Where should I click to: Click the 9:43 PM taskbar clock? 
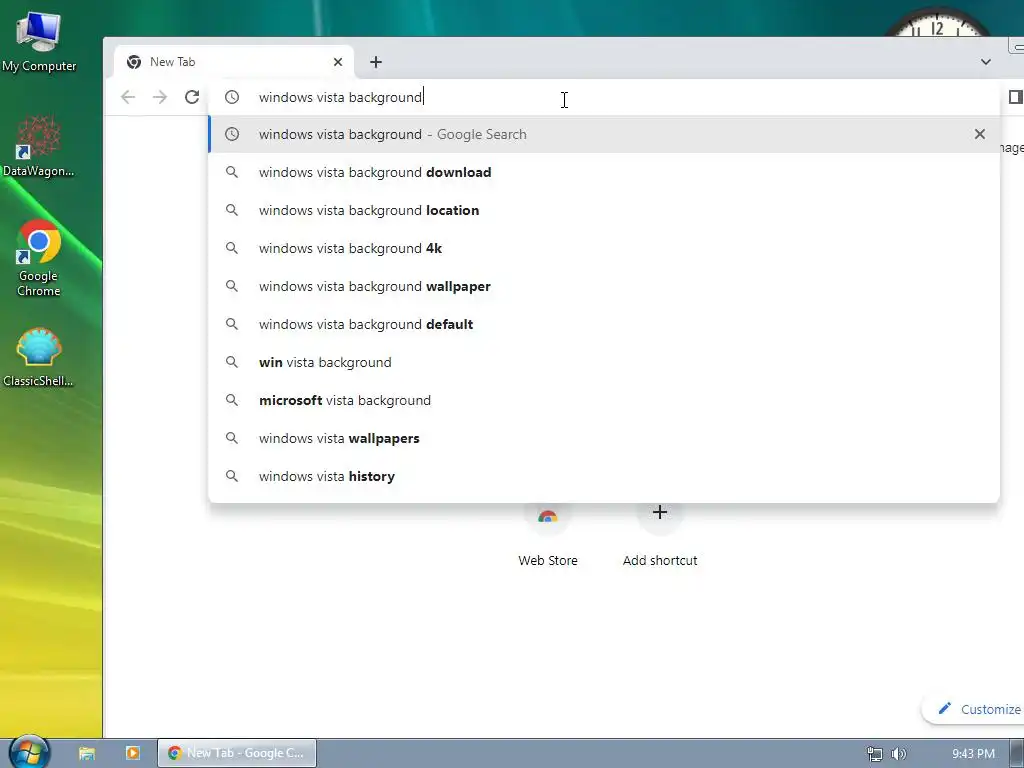pyautogui.click(x=973, y=754)
